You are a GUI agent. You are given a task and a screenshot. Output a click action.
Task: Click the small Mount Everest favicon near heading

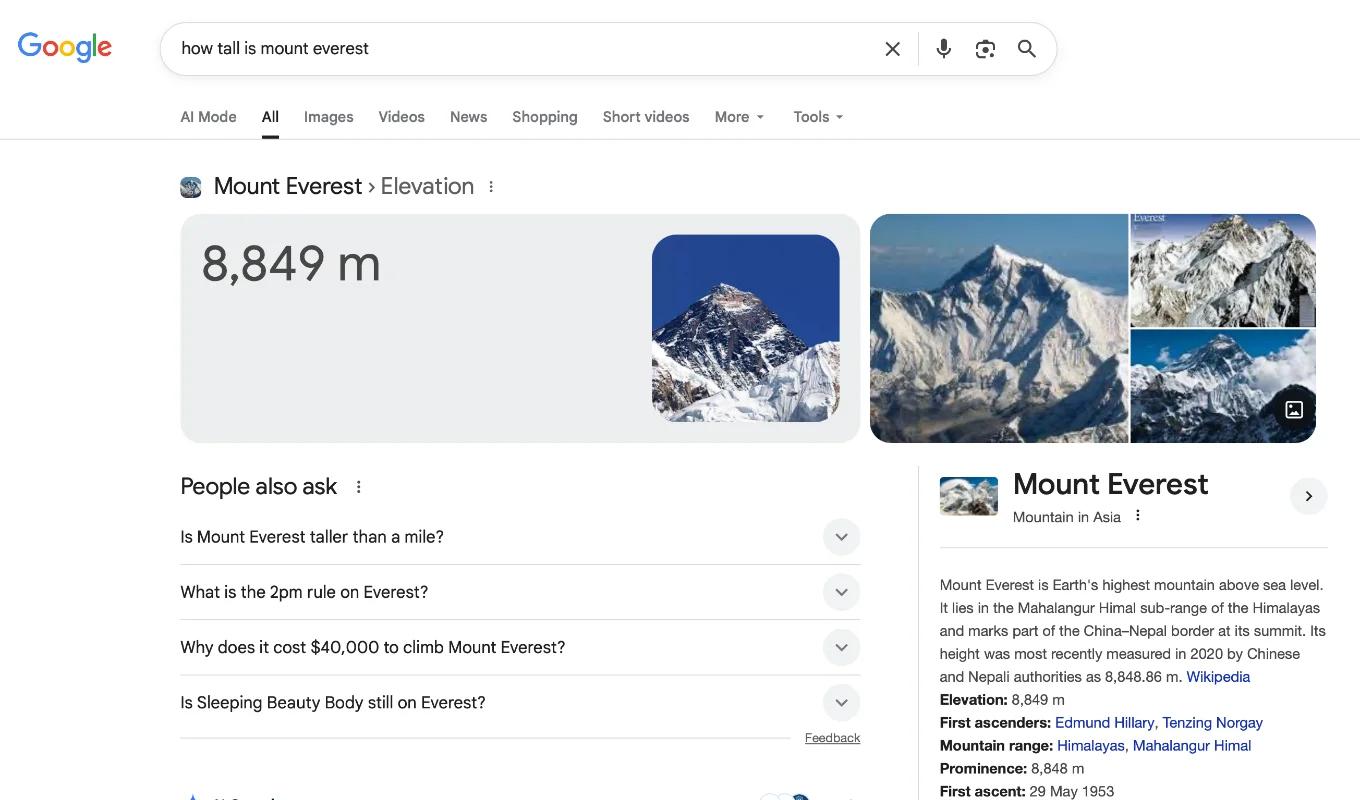191,187
